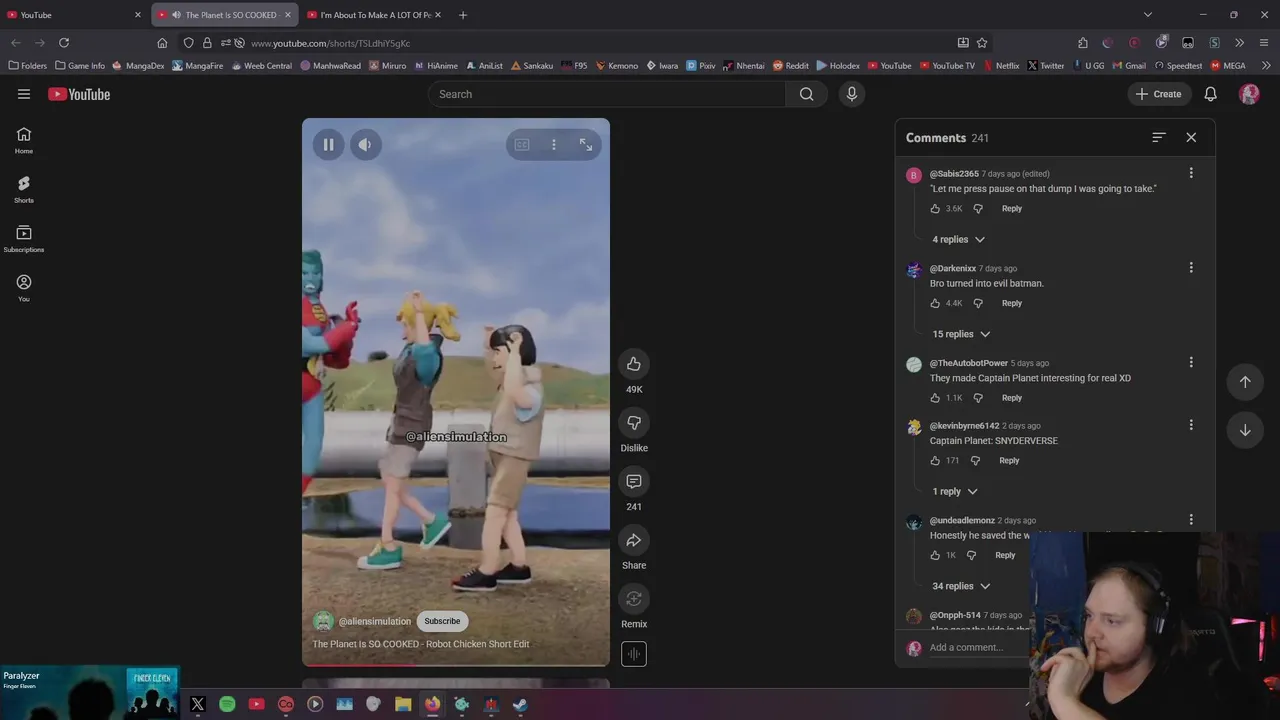Viewport: 1280px width, 720px height.
Task: Open the Netflix bookmark
Action: (x=1001, y=66)
